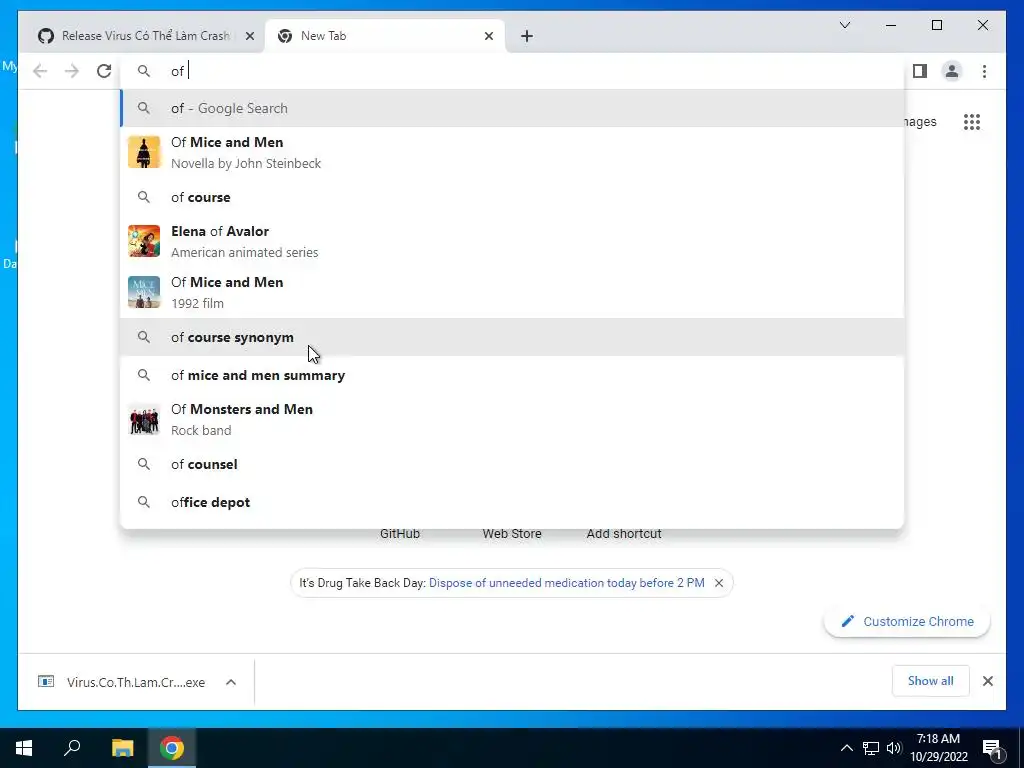This screenshot has height=768, width=1024.
Task: Select 'of - Google Search' suggestion
Action: pyautogui.click(x=513, y=108)
